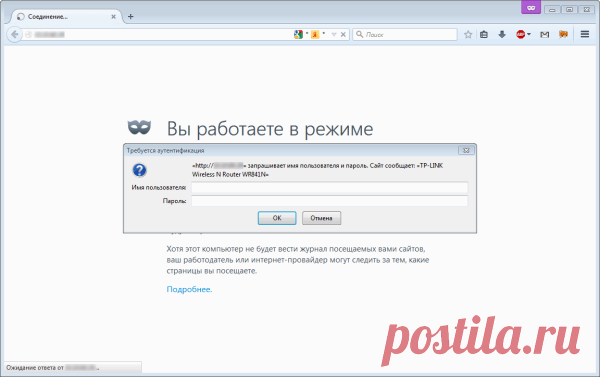Image resolution: width=600 pixels, height=377 pixels.
Task: Click the 'Требуется аутентификация' dialog title
Action: (x=165, y=150)
